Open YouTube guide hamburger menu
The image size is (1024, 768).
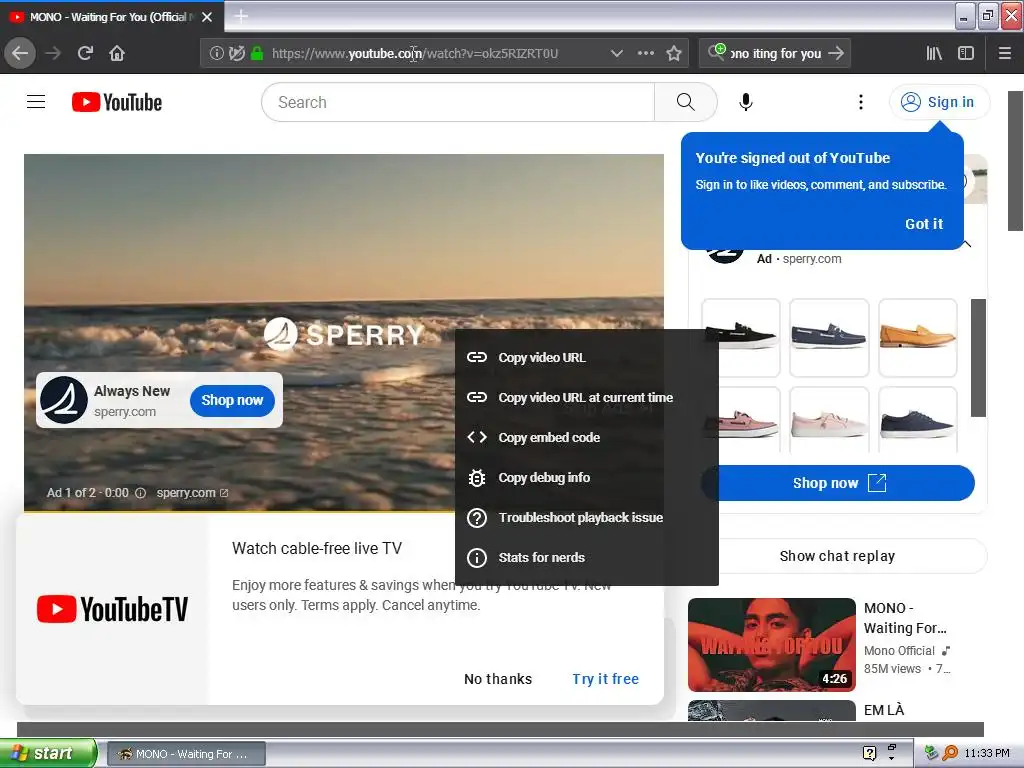36,102
